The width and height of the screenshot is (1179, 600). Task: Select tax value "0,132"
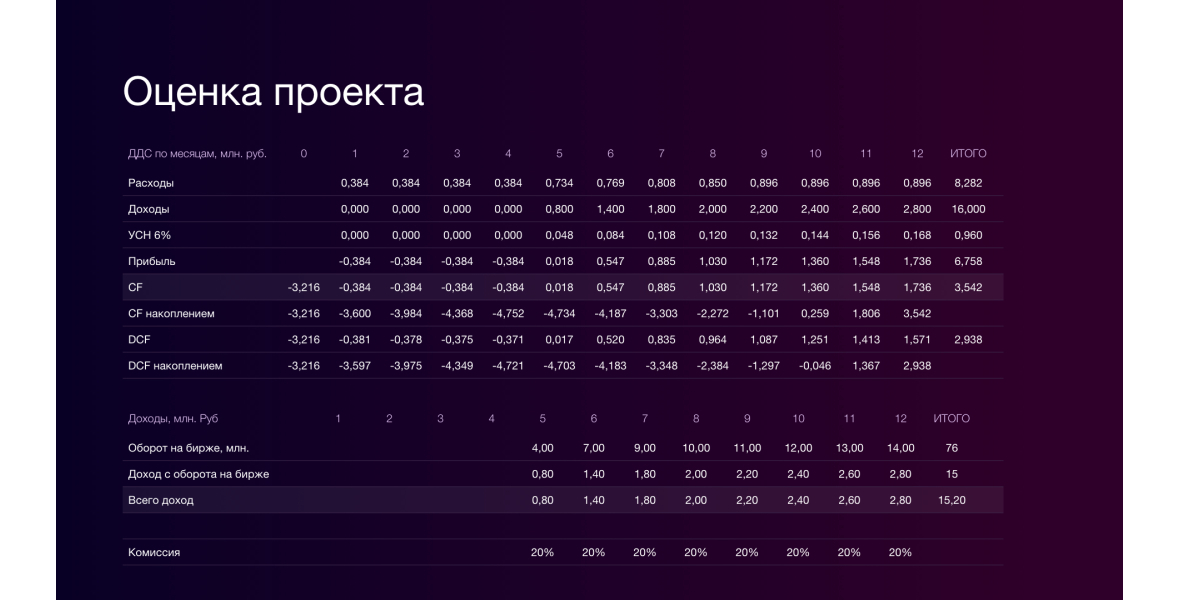click(763, 235)
